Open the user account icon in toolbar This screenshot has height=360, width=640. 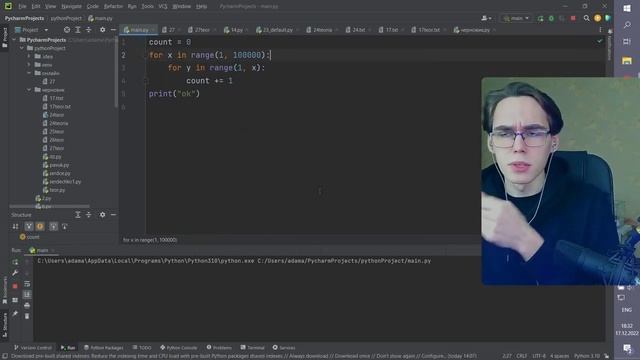click(486, 18)
